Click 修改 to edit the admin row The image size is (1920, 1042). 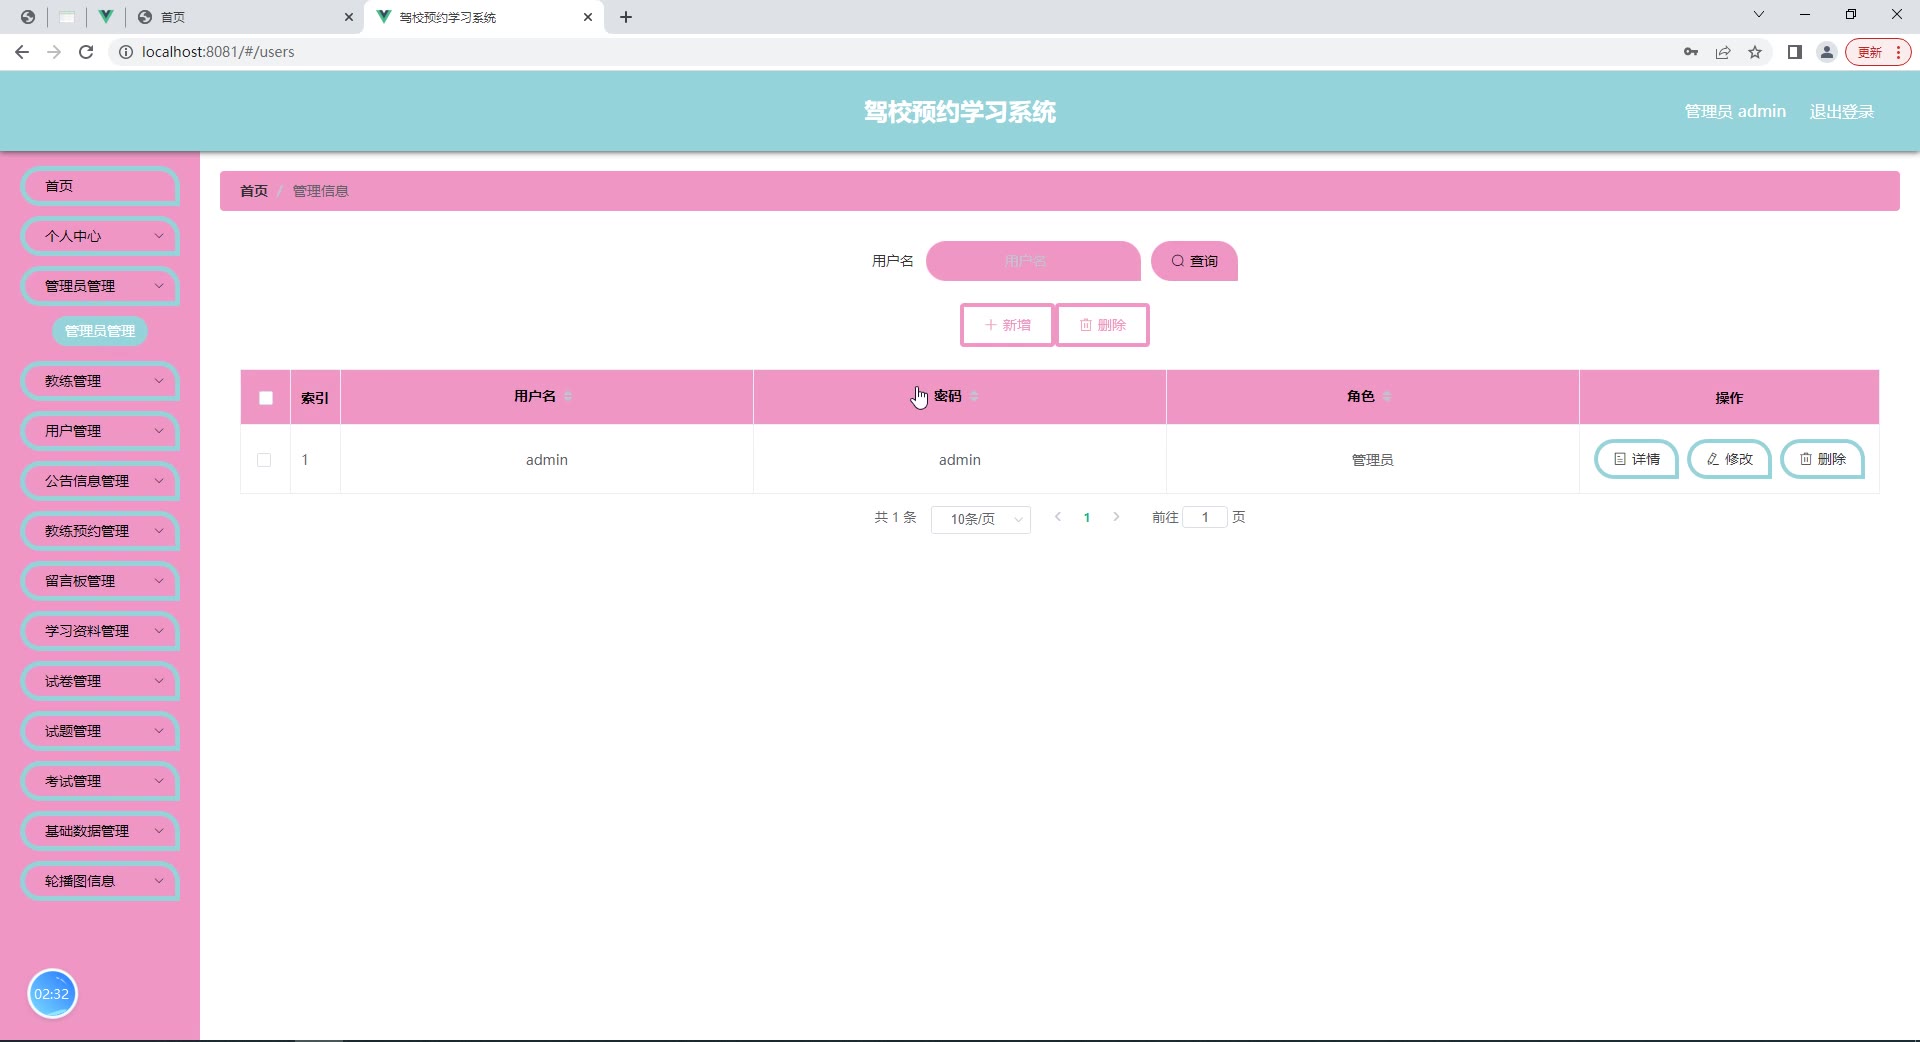click(x=1729, y=459)
